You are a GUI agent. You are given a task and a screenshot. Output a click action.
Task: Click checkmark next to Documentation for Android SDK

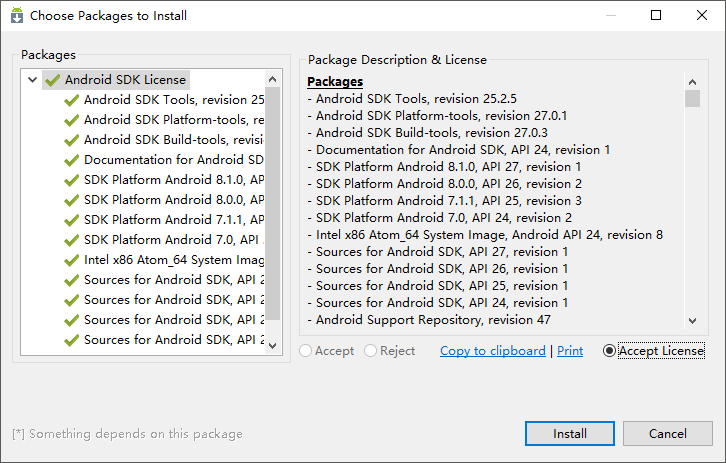coord(71,160)
